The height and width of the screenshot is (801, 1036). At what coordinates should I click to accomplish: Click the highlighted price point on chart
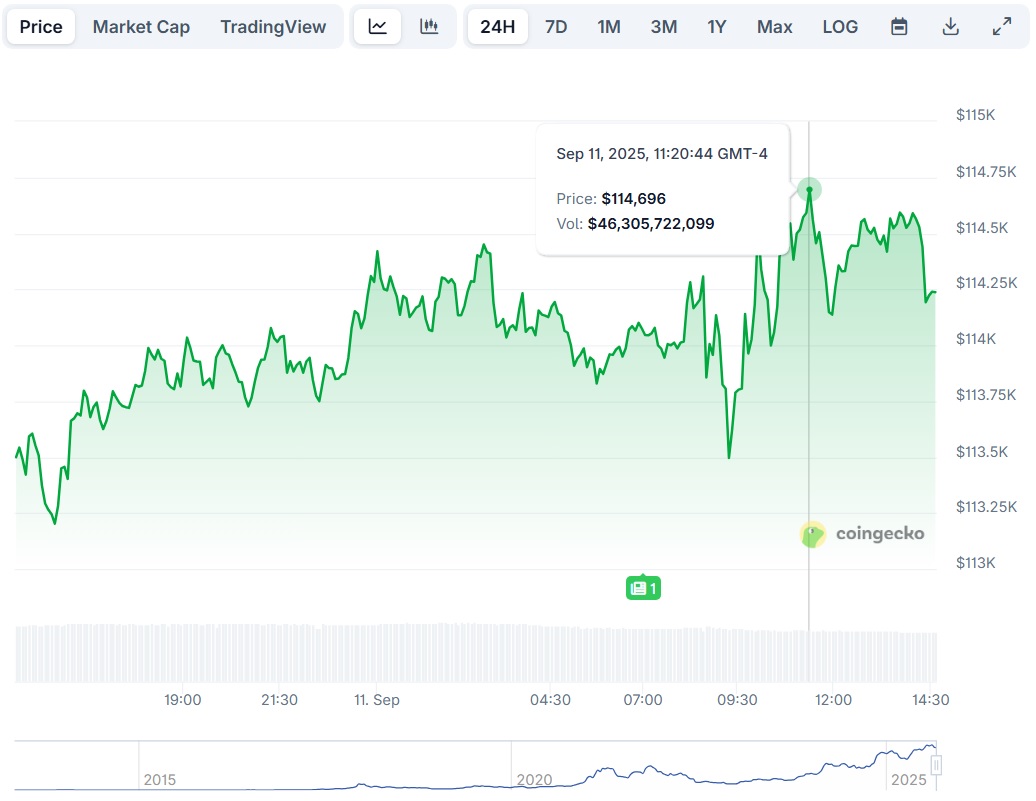(809, 189)
